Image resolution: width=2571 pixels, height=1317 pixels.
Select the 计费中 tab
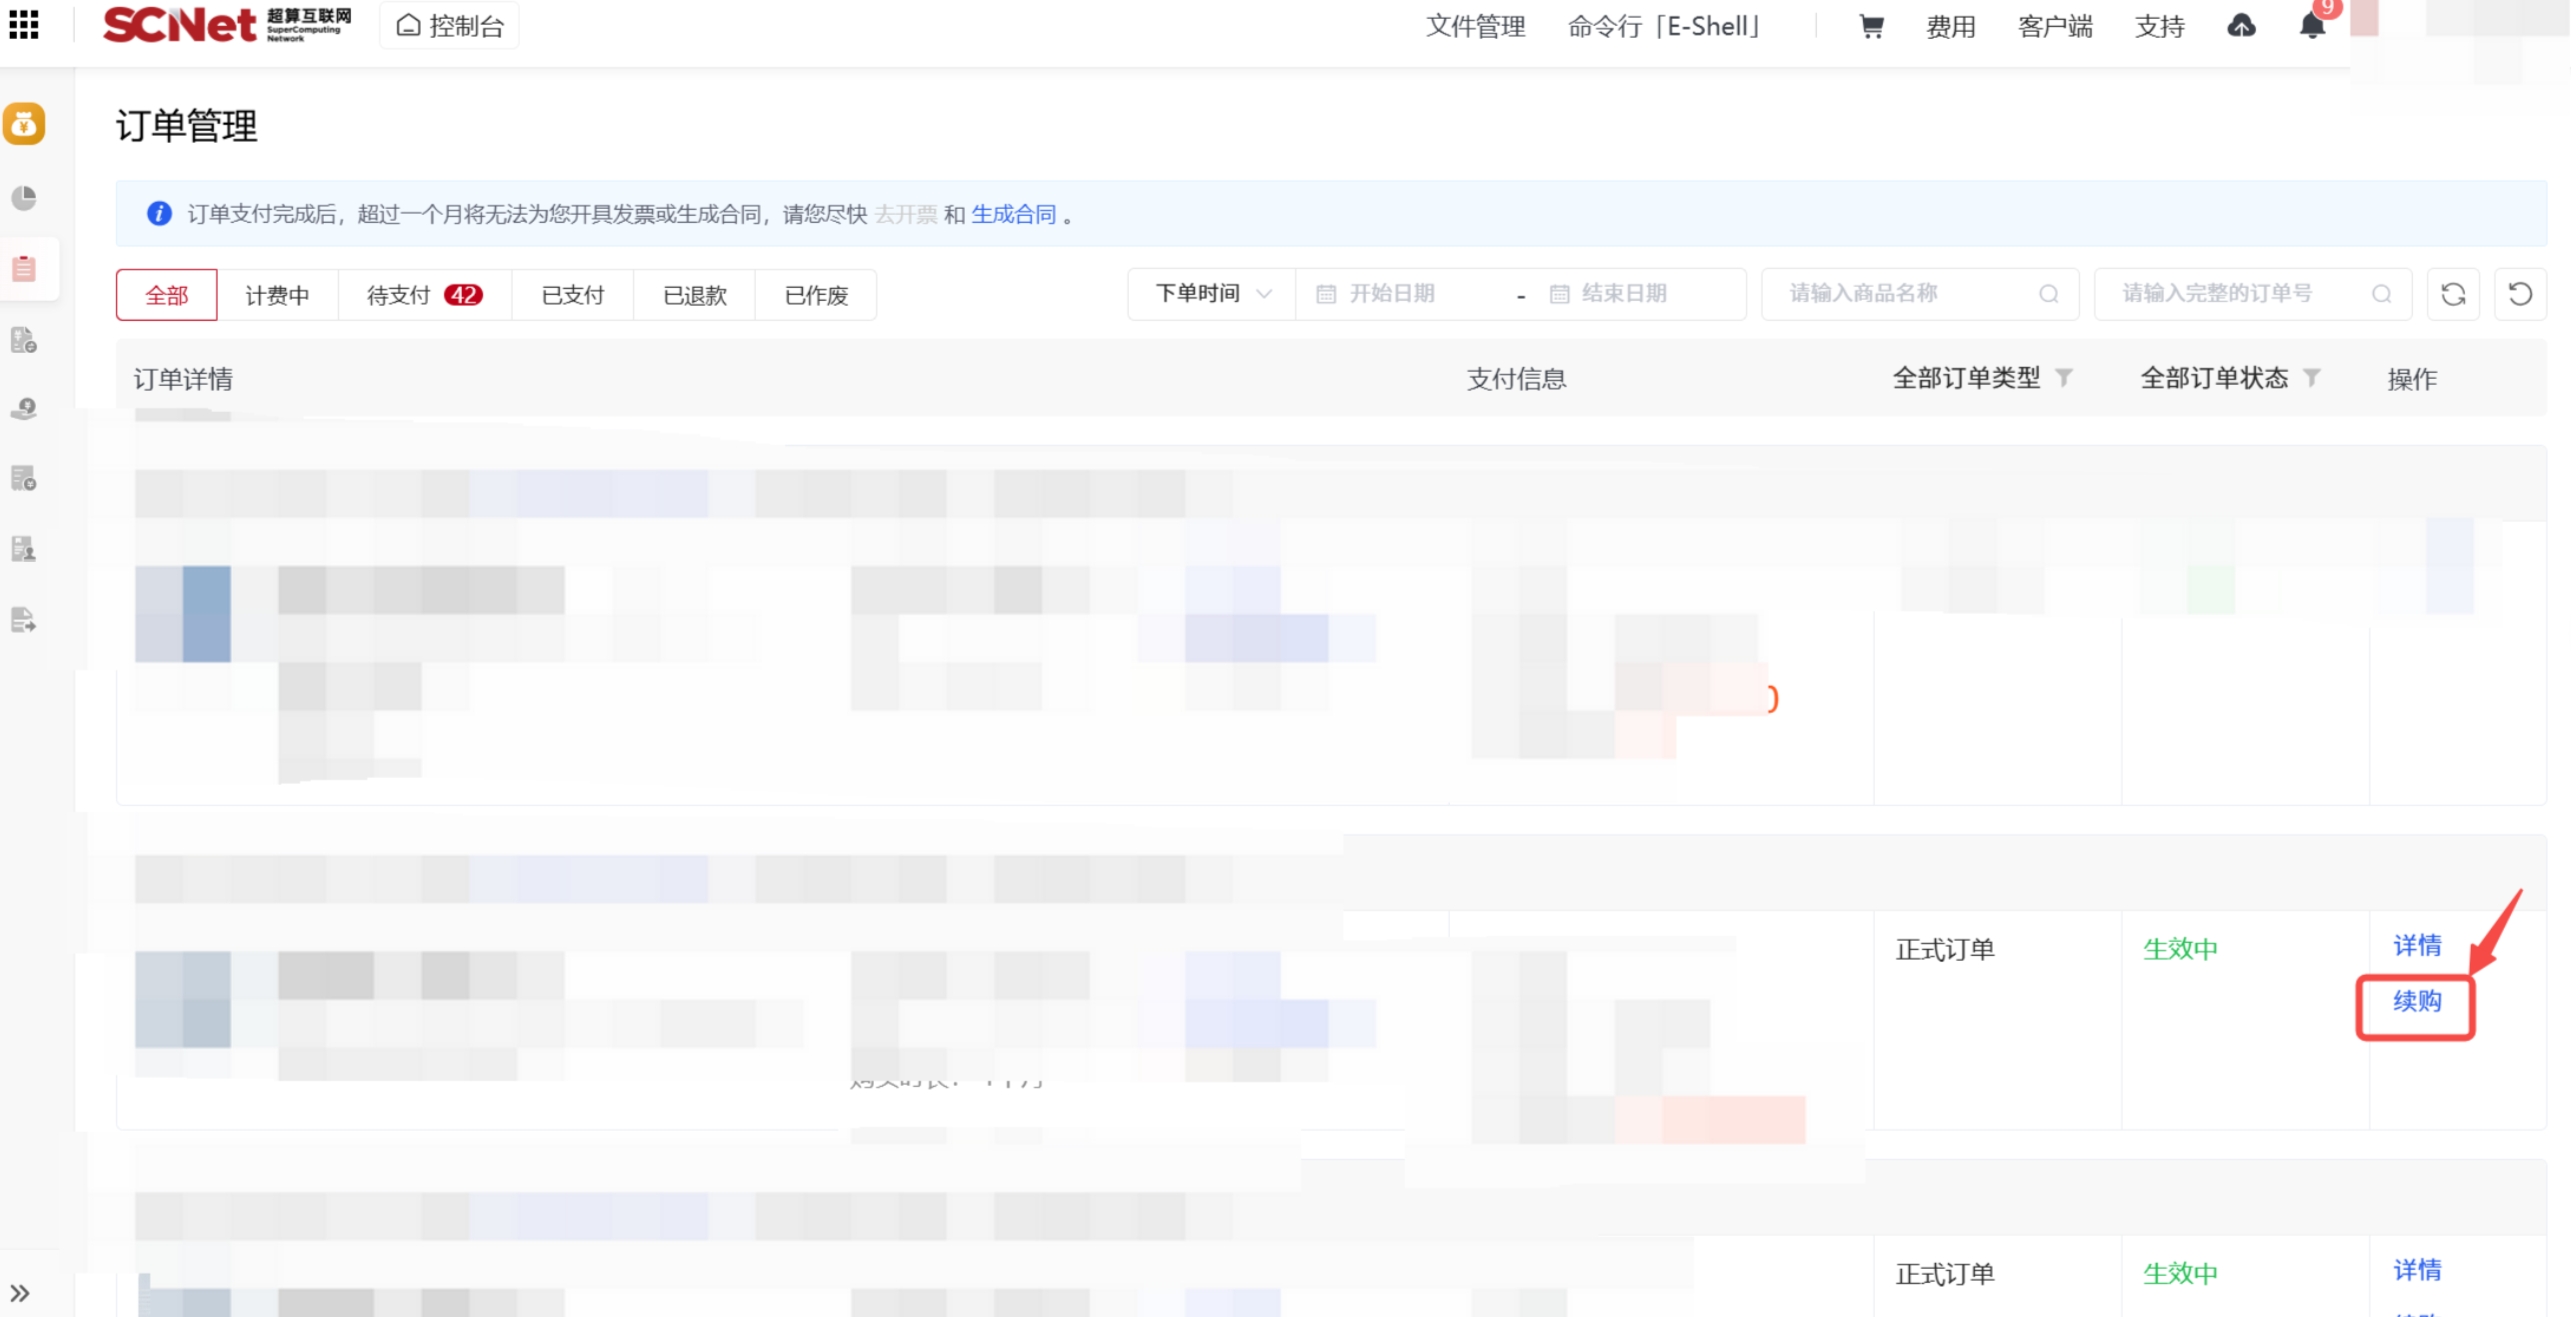coord(277,295)
